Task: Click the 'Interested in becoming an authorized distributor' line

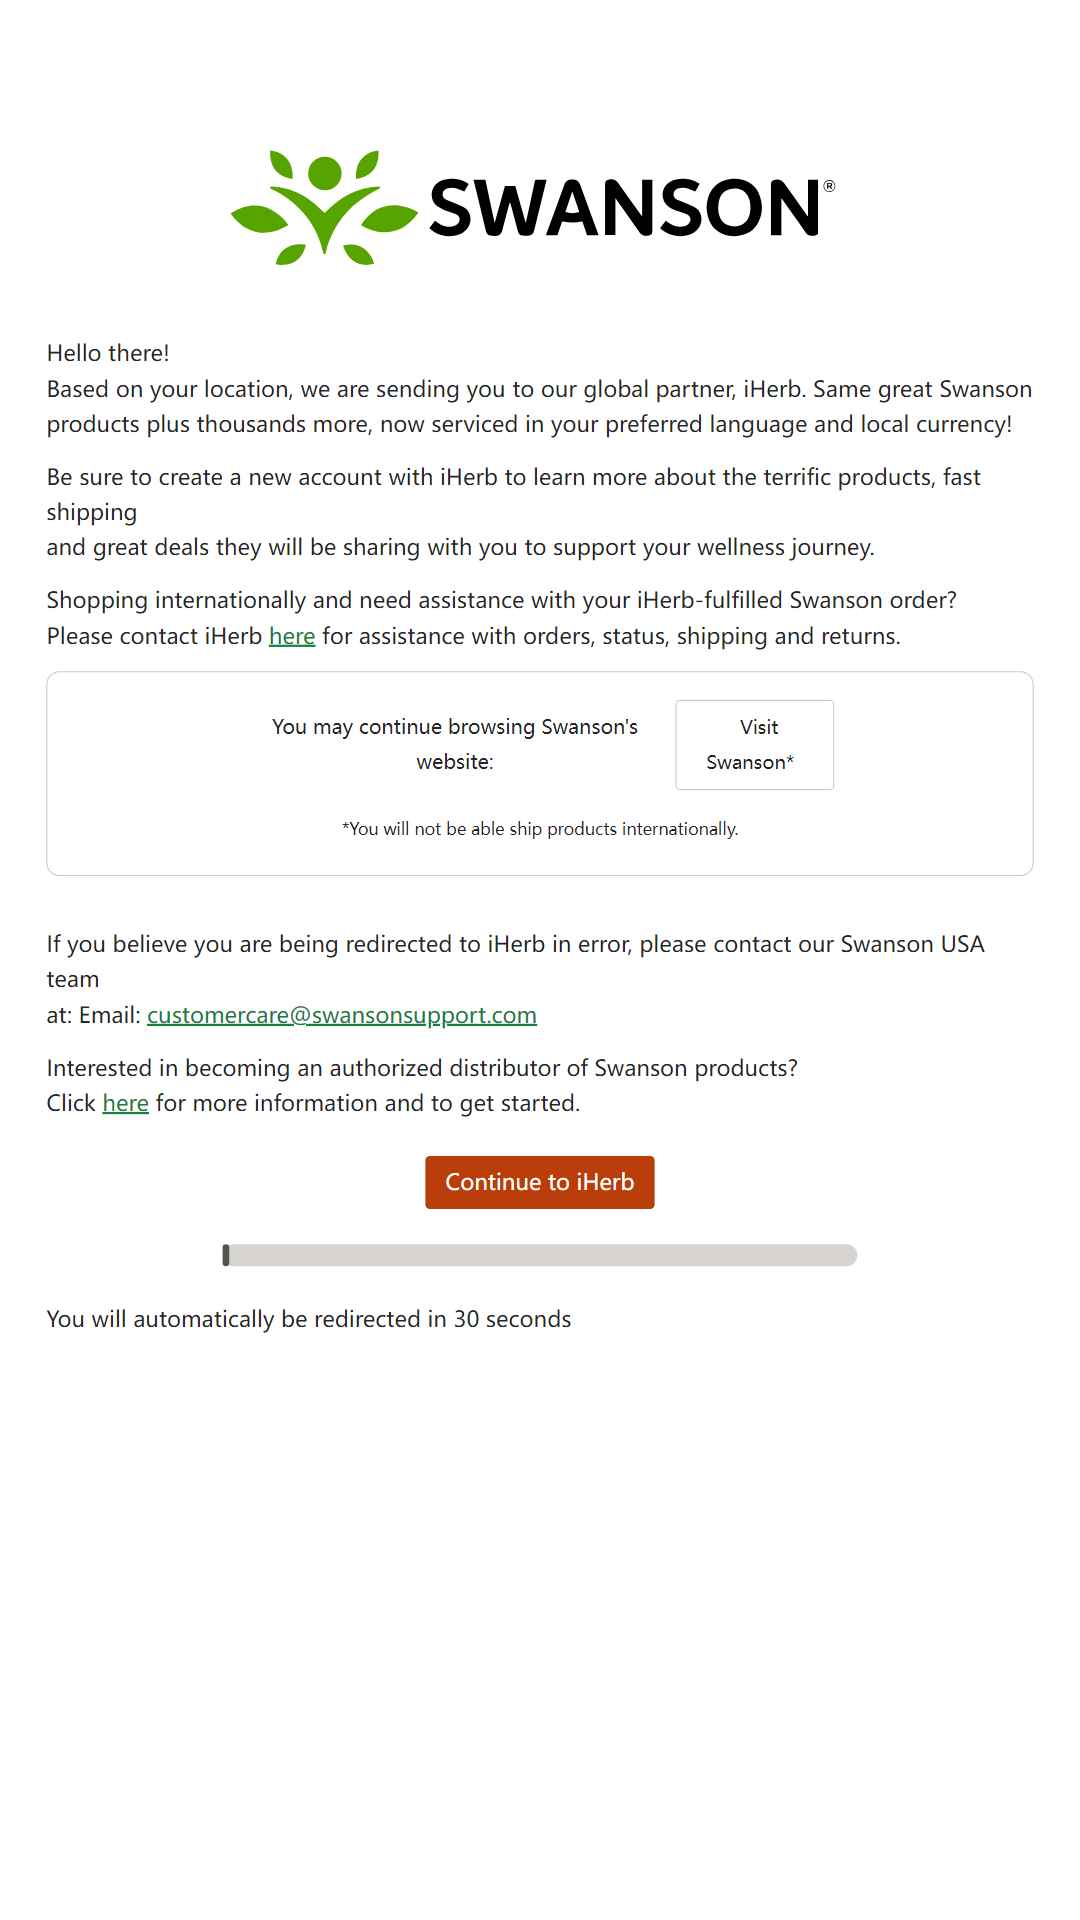Action: tap(422, 1068)
